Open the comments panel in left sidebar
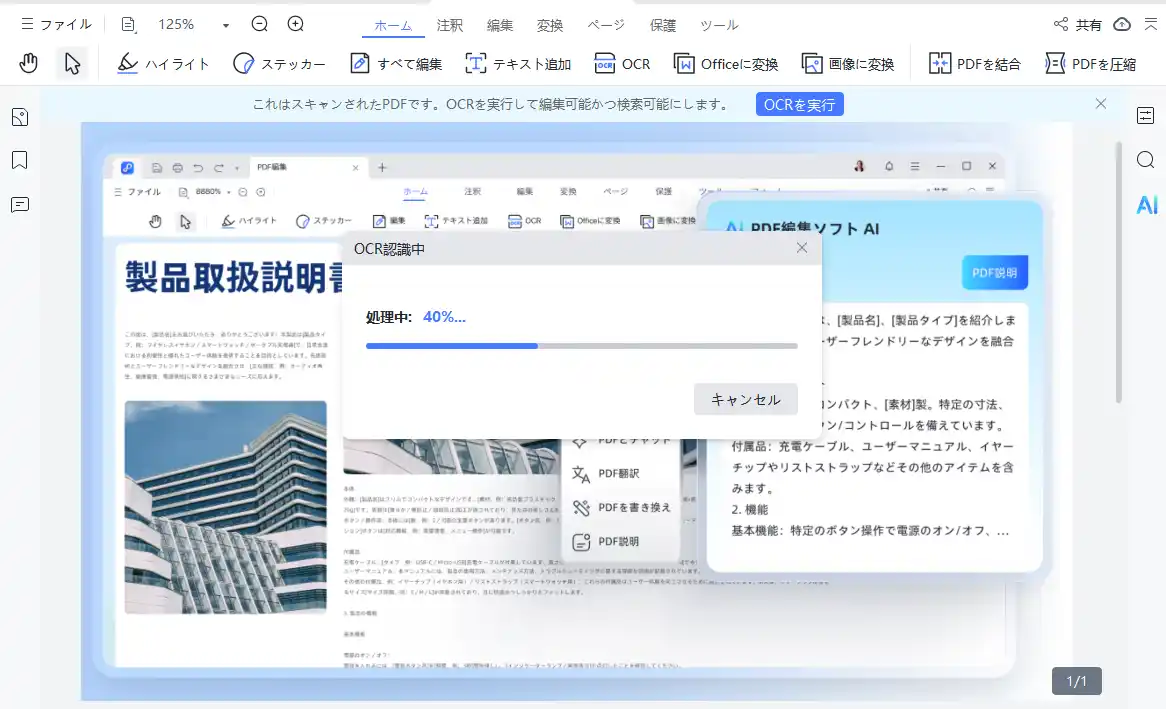 (19, 204)
